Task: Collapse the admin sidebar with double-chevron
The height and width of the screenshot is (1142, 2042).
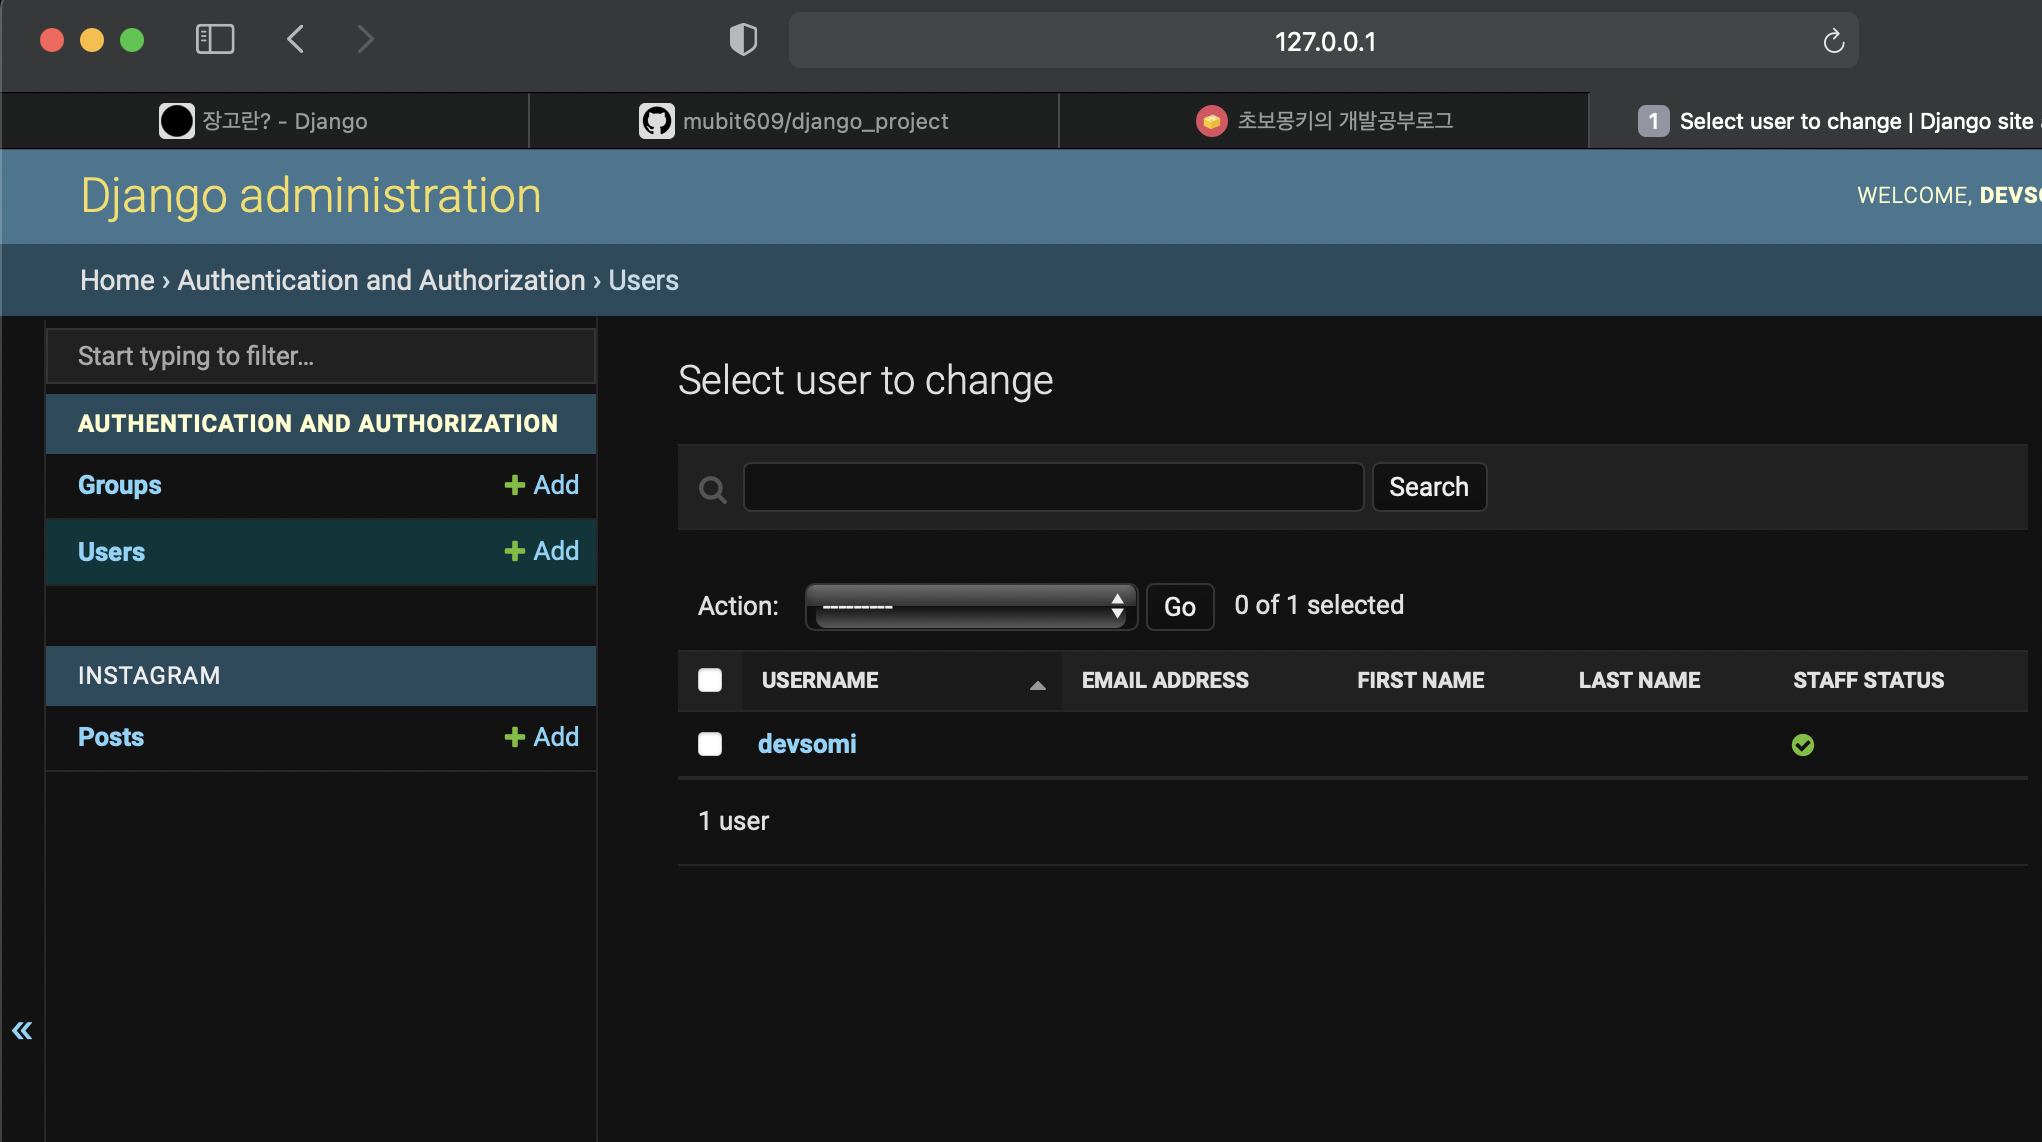Action: [x=22, y=1030]
